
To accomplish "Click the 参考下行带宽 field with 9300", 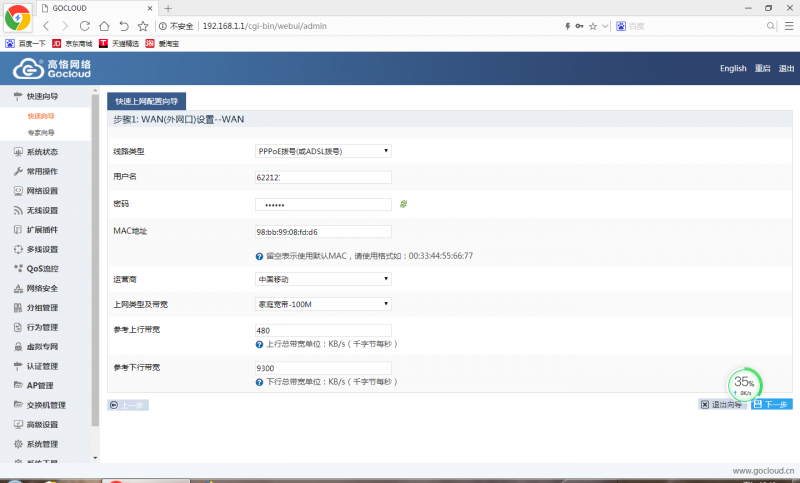I will (x=323, y=368).
